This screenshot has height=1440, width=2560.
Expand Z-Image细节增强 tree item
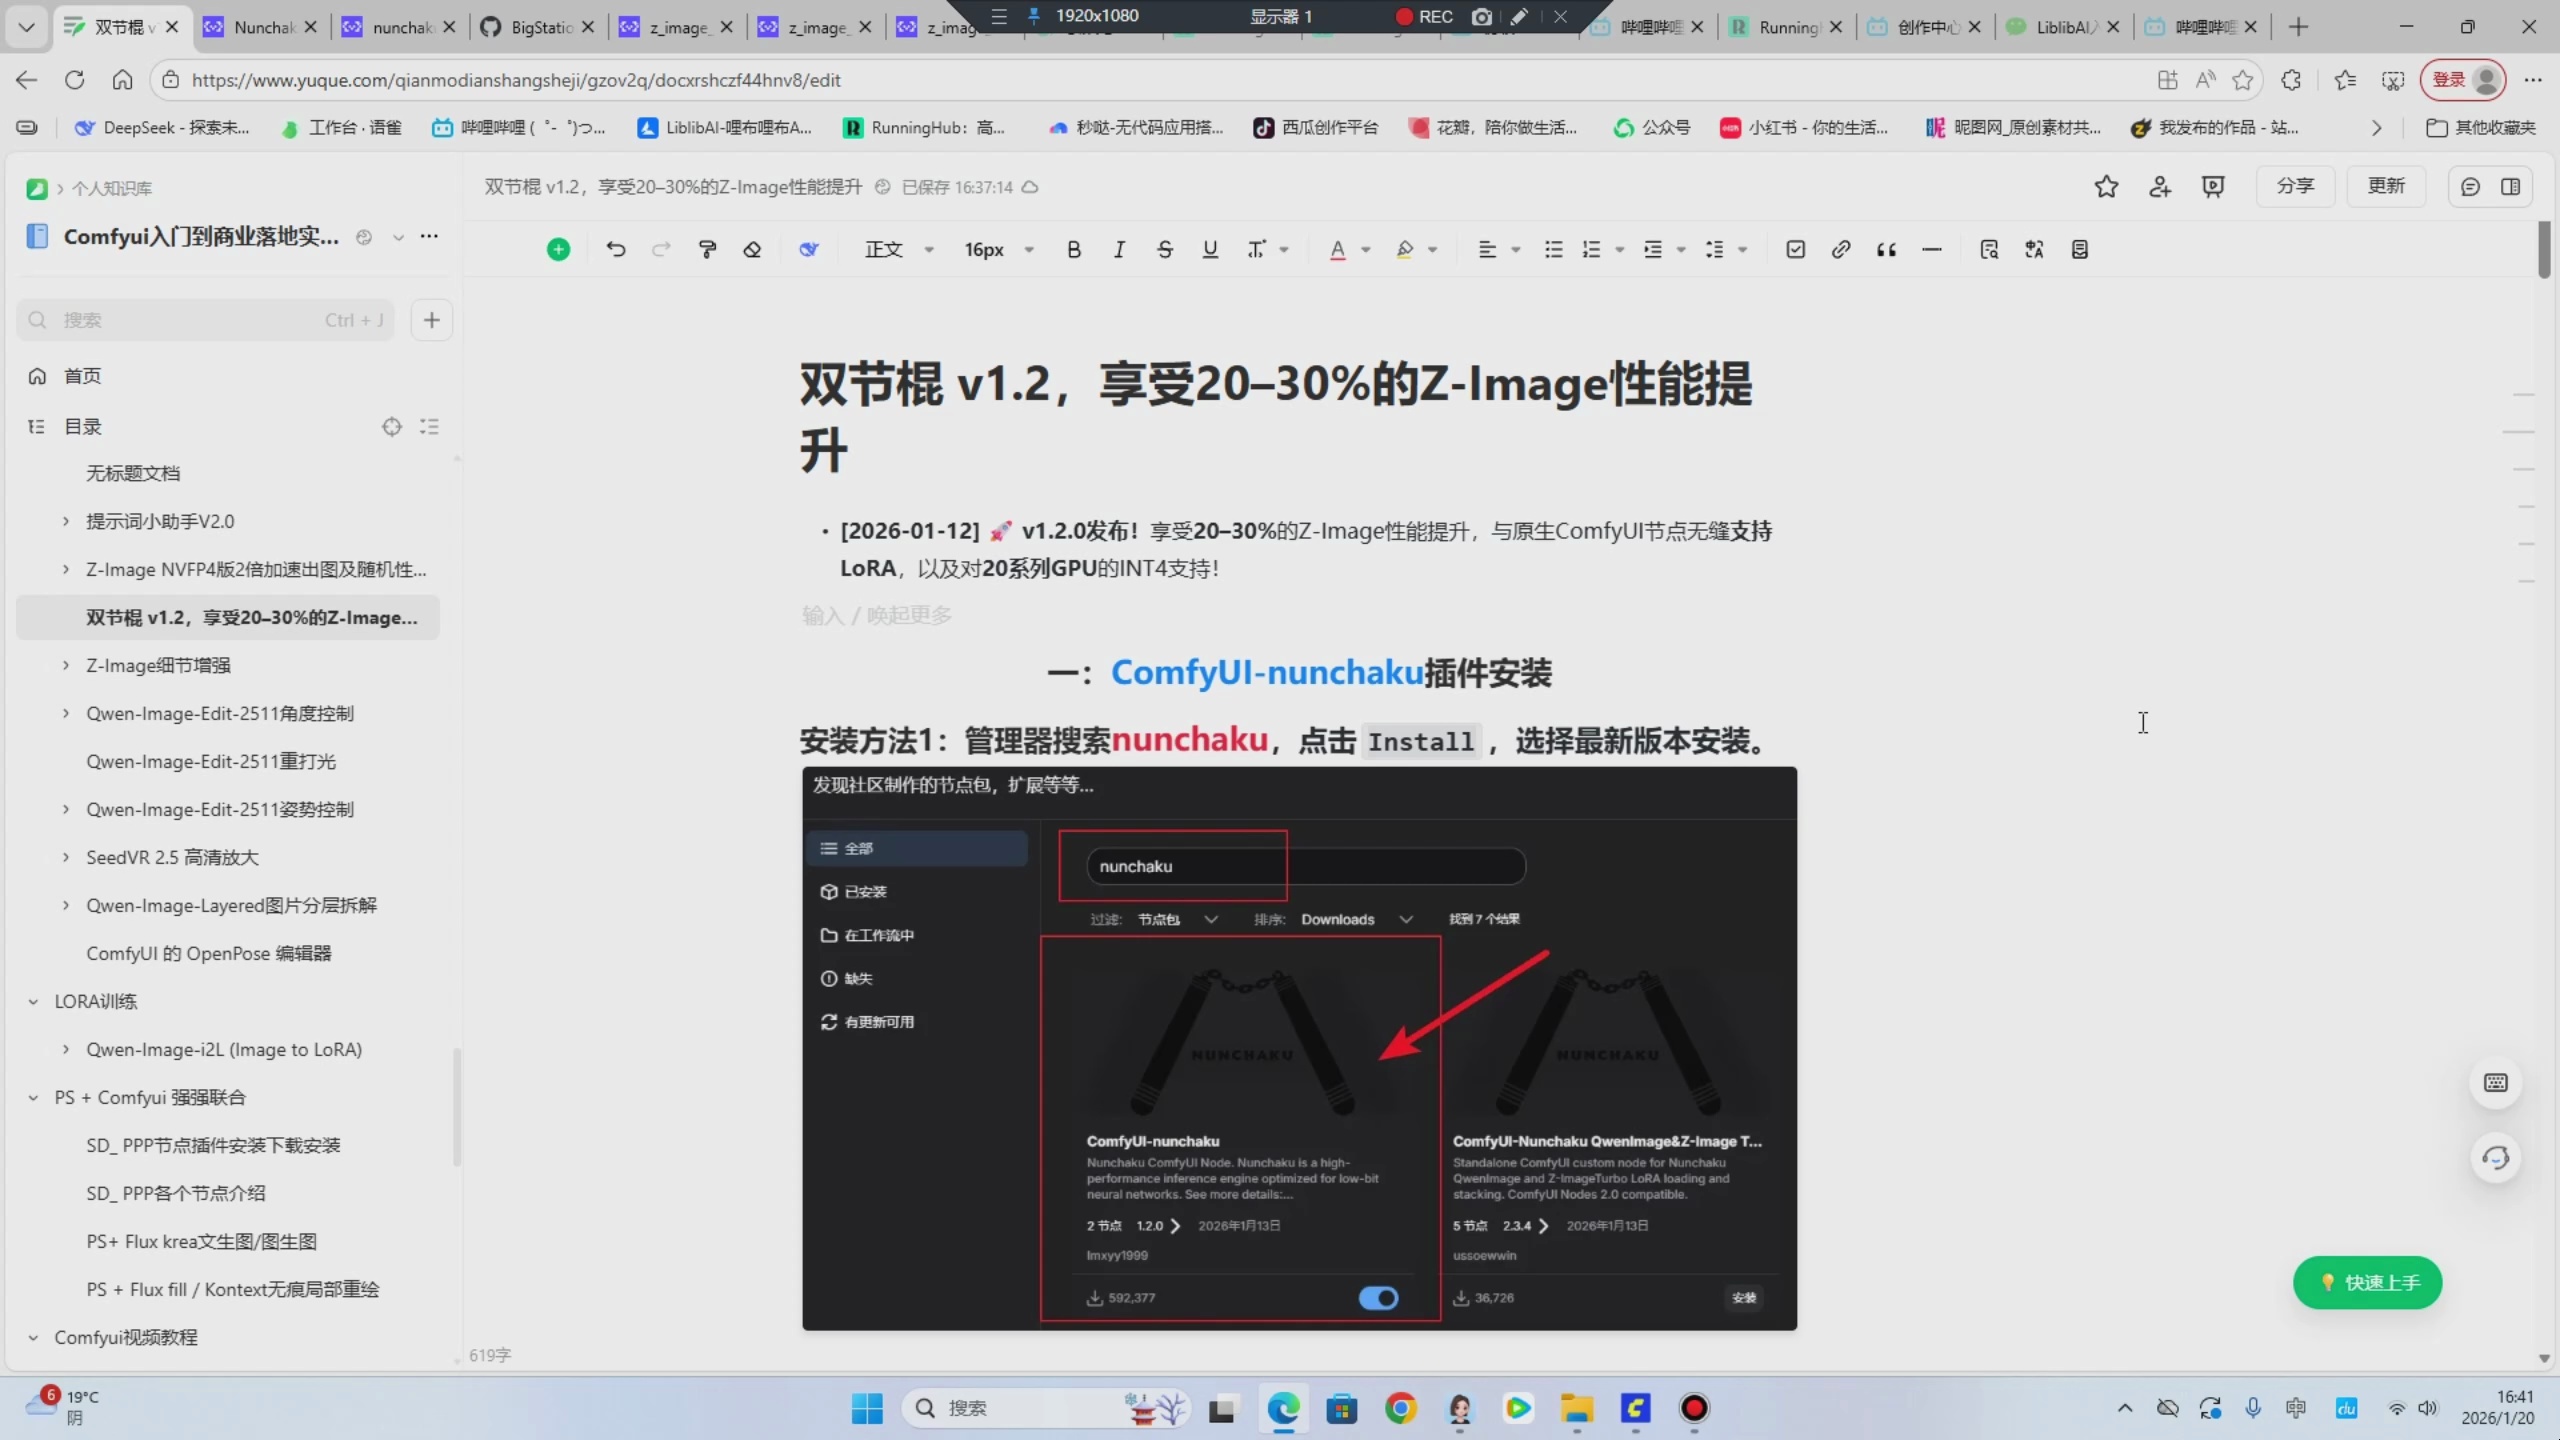[x=66, y=665]
